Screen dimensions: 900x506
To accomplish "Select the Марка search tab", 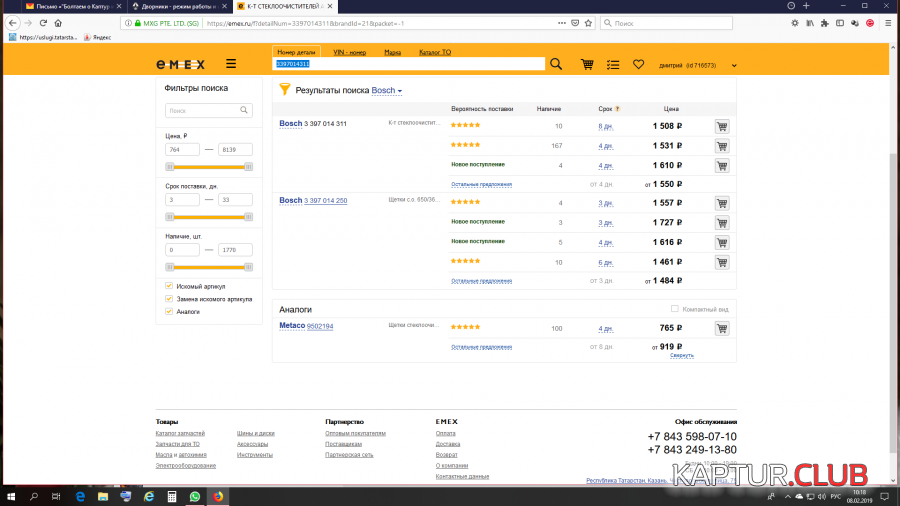I will pos(393,52).
